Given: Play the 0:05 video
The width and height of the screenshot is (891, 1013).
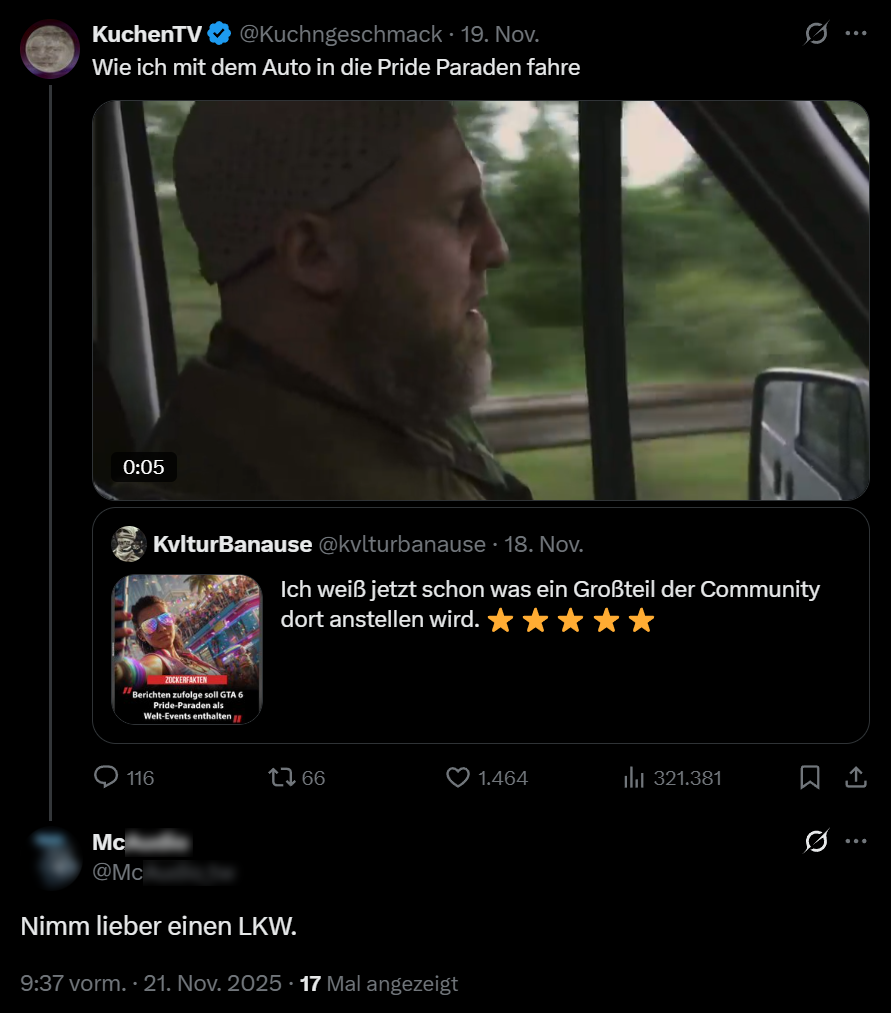Looking at the screenshot, I should coord(480,300).
